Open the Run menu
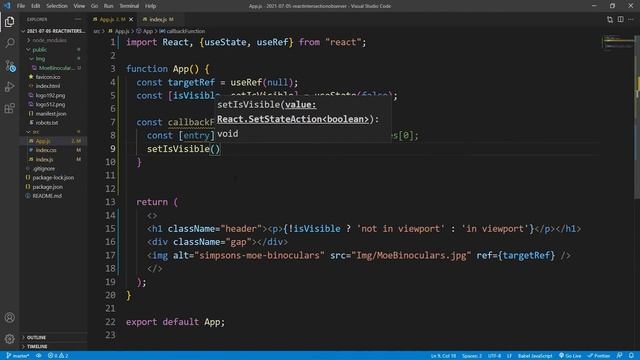The width and height of the screenshot is (640, 360). click(x=108, y=6)
